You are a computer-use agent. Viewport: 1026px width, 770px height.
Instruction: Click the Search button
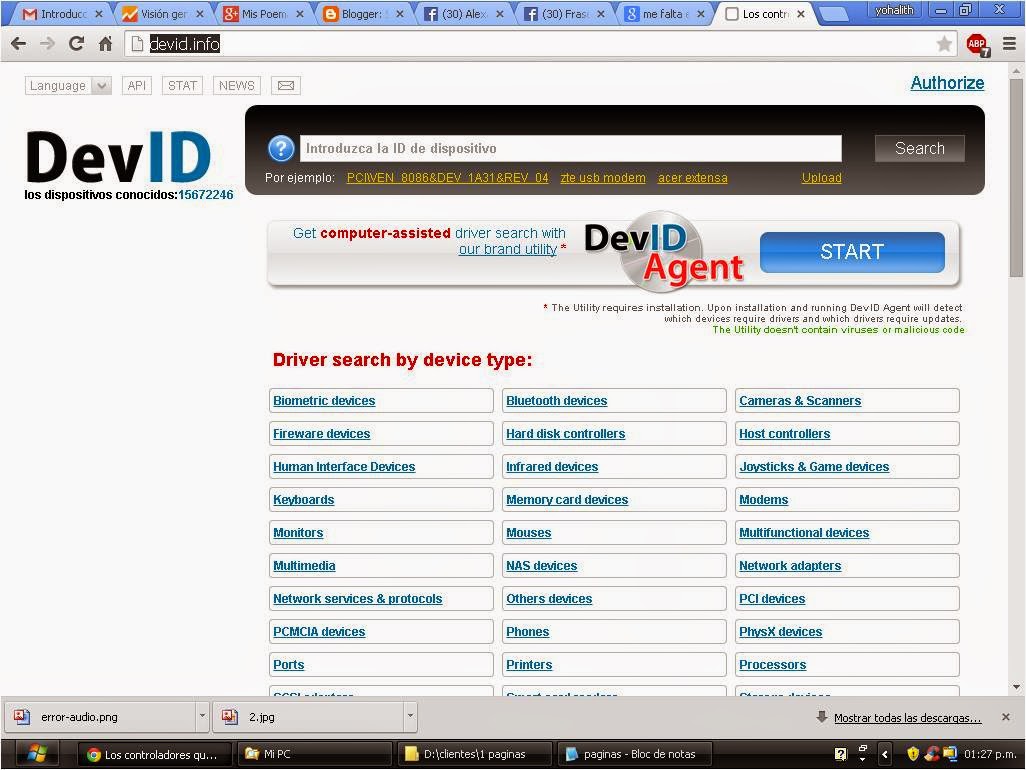pos(919,149)
